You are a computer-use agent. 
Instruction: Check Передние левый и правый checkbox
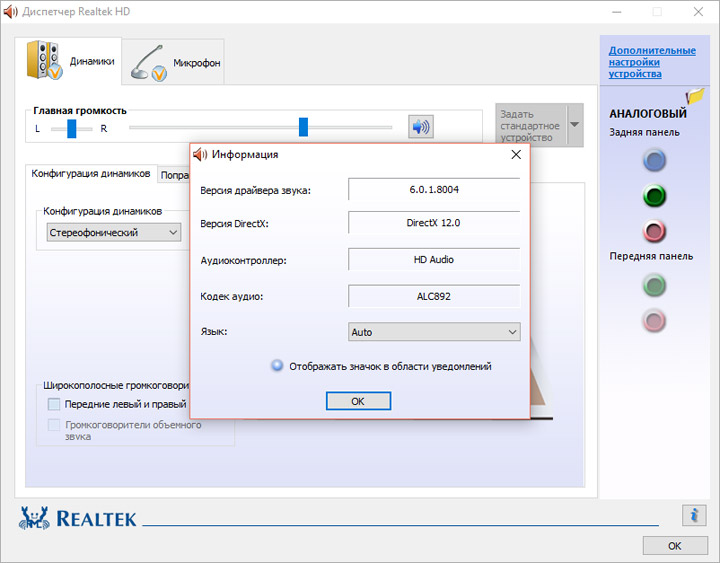(x=54, y=404)
